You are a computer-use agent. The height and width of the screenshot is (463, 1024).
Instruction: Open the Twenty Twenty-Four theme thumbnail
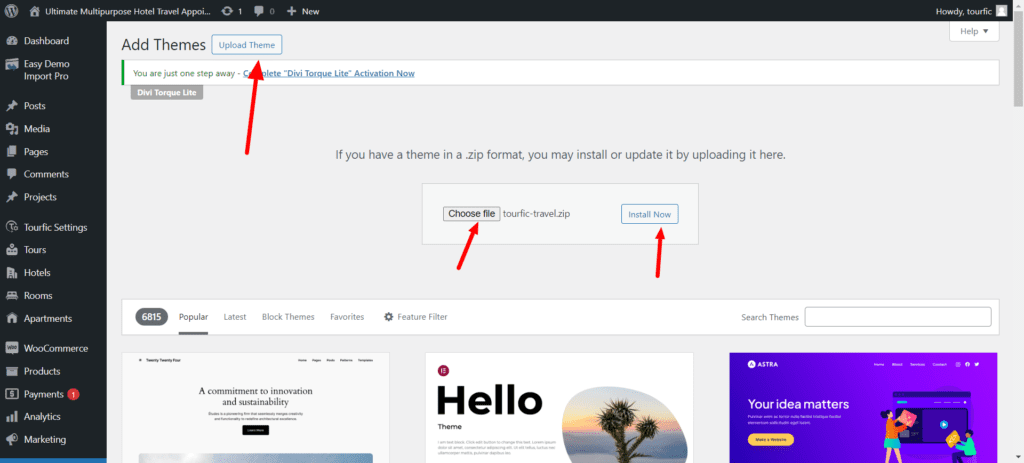click(255, 407)
